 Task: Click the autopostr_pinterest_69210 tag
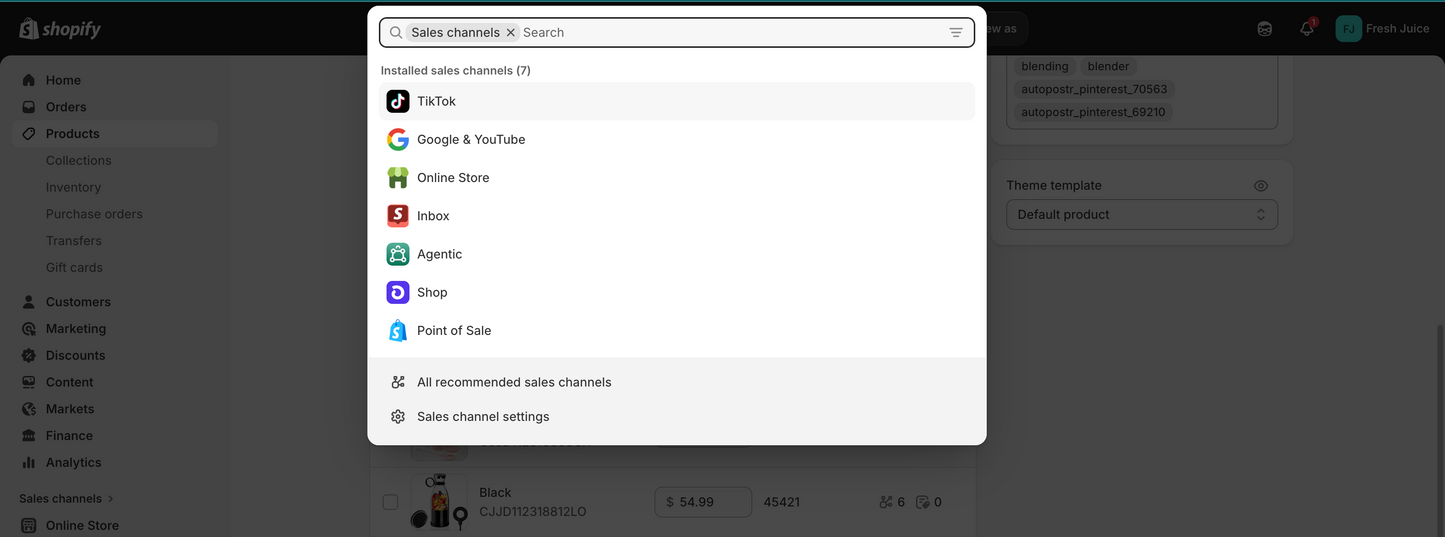click(1093, 112)
